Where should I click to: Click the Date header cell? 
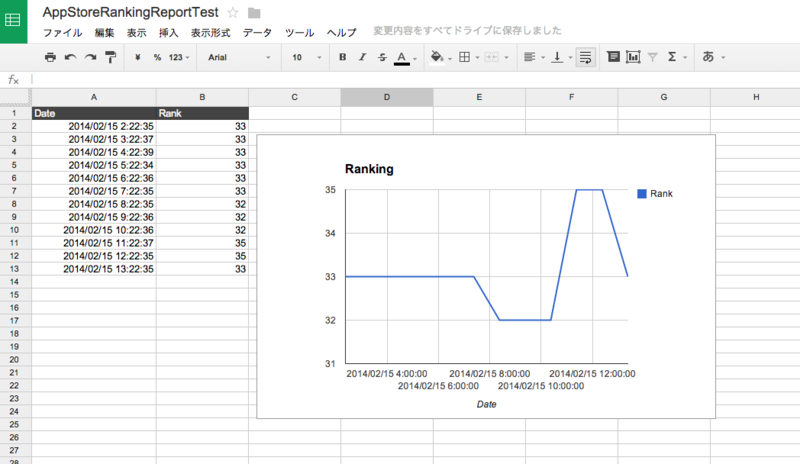94,113
